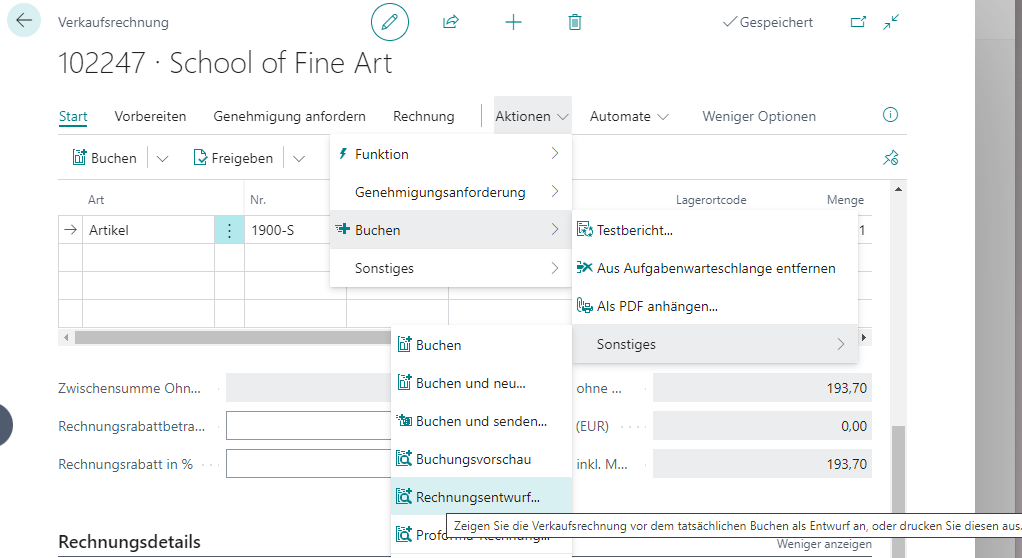The image size is (1022, 558).
Task: Click the collapse page arrows icon
Action: [x=891, y=22]
